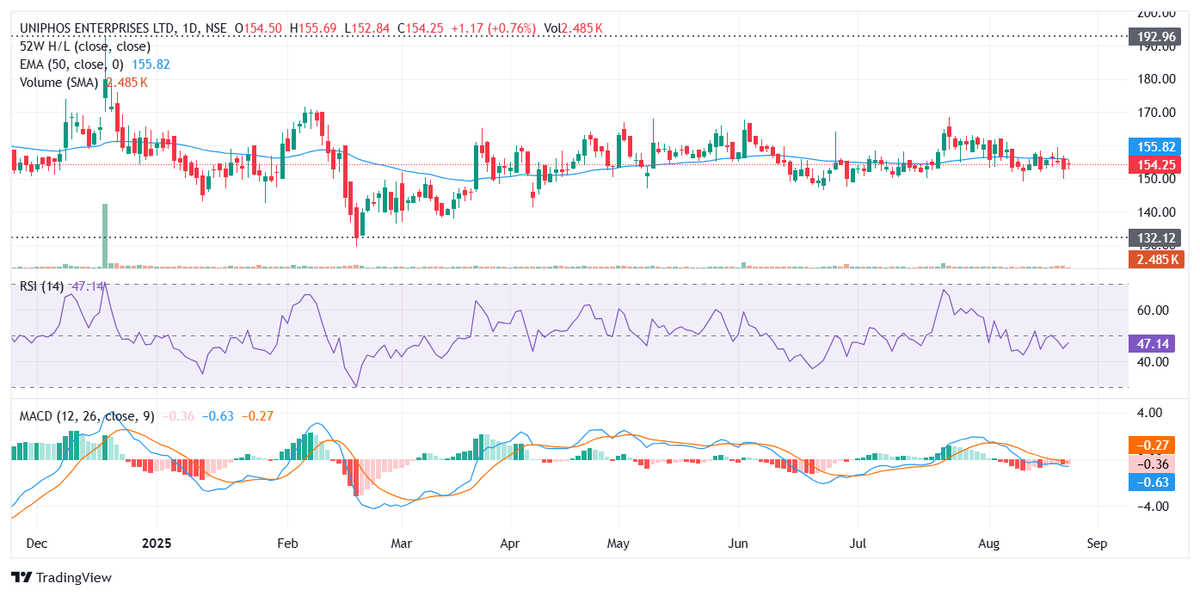Click the pink MACD histogram badge -0.36
1200x596 pixels.
pyautogui.click(x=1151, y=465)
